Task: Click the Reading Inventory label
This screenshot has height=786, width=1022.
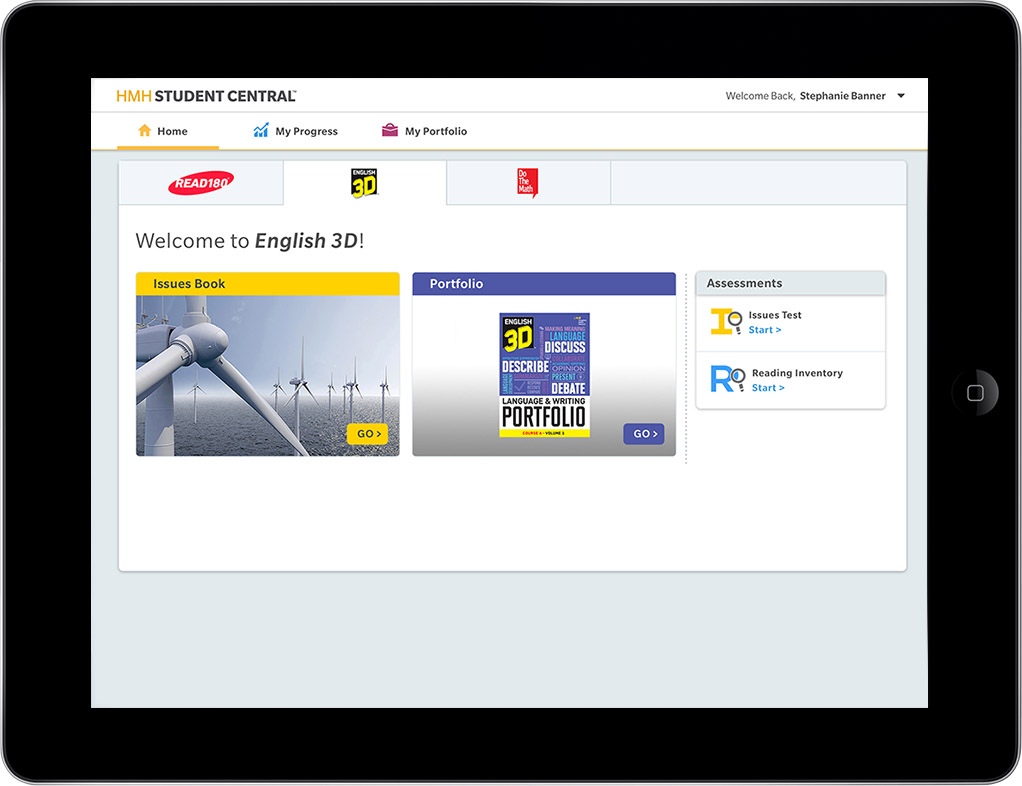Action: coord(797,373)
